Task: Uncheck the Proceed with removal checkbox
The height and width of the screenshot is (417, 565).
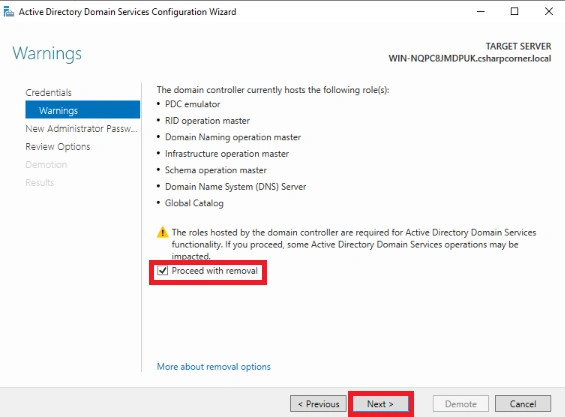Action: (163, 271)
